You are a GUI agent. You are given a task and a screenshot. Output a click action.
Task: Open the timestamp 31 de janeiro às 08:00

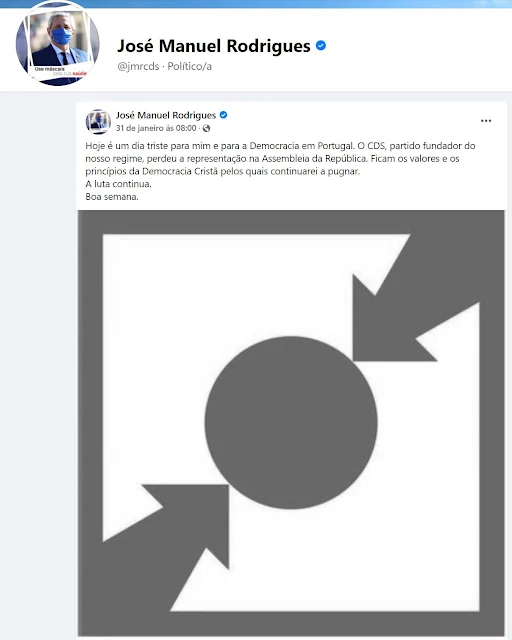click(x=156, y=128)
